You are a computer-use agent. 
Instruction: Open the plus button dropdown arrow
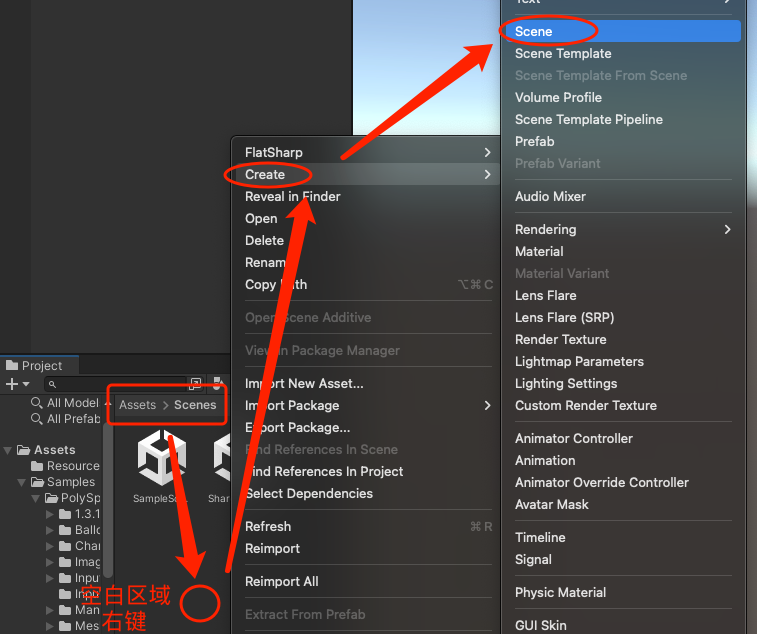[x=26, y=384]
